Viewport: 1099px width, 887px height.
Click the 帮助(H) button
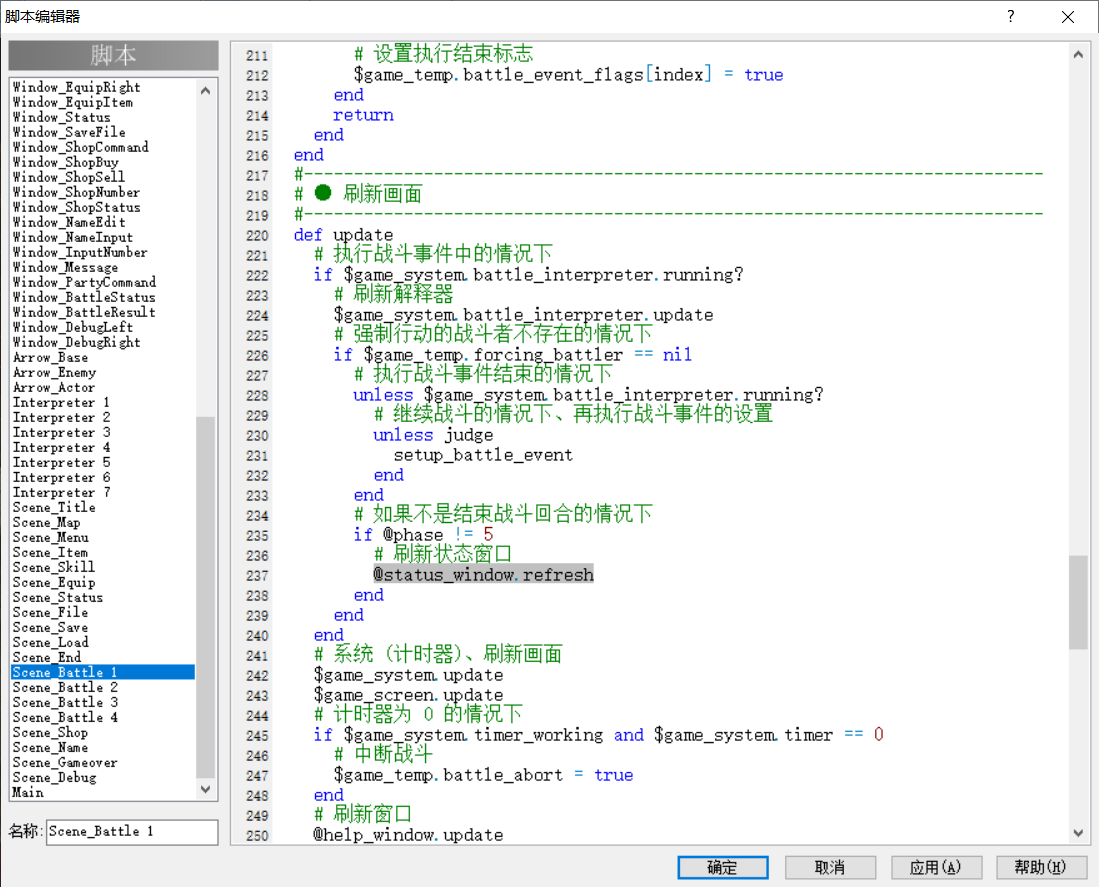click(1042, 867)
